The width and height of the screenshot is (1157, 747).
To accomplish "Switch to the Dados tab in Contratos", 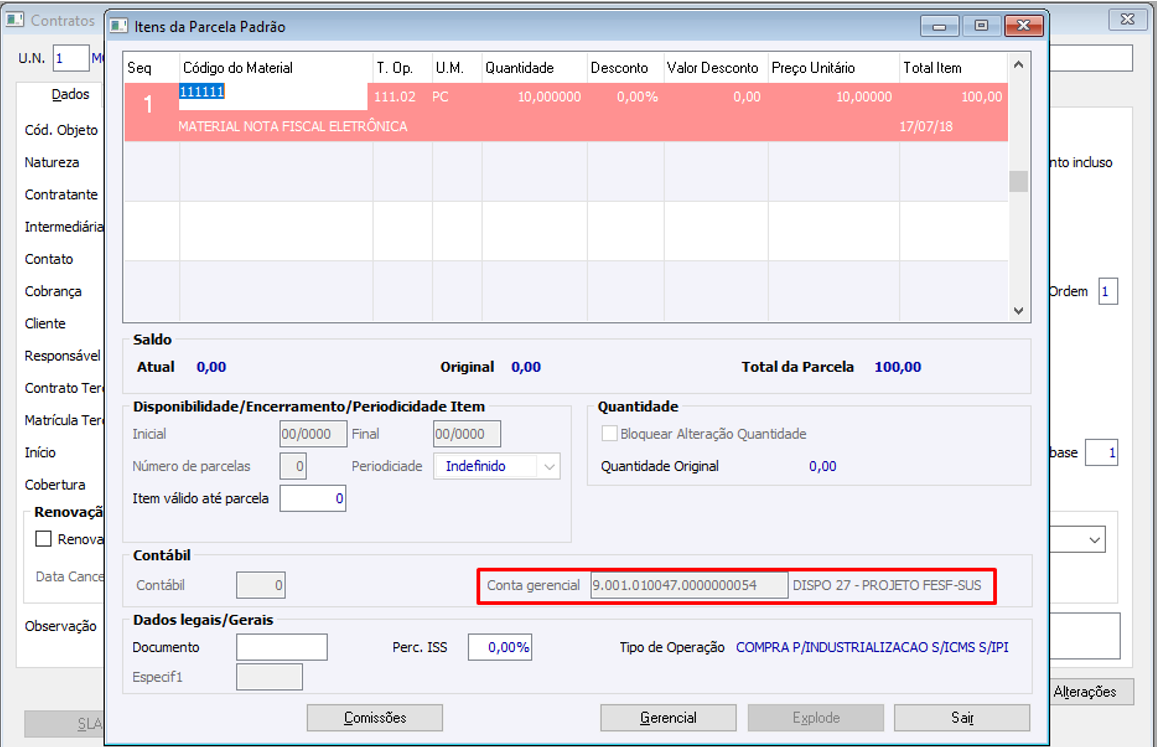I will click(x=70, y=94).
